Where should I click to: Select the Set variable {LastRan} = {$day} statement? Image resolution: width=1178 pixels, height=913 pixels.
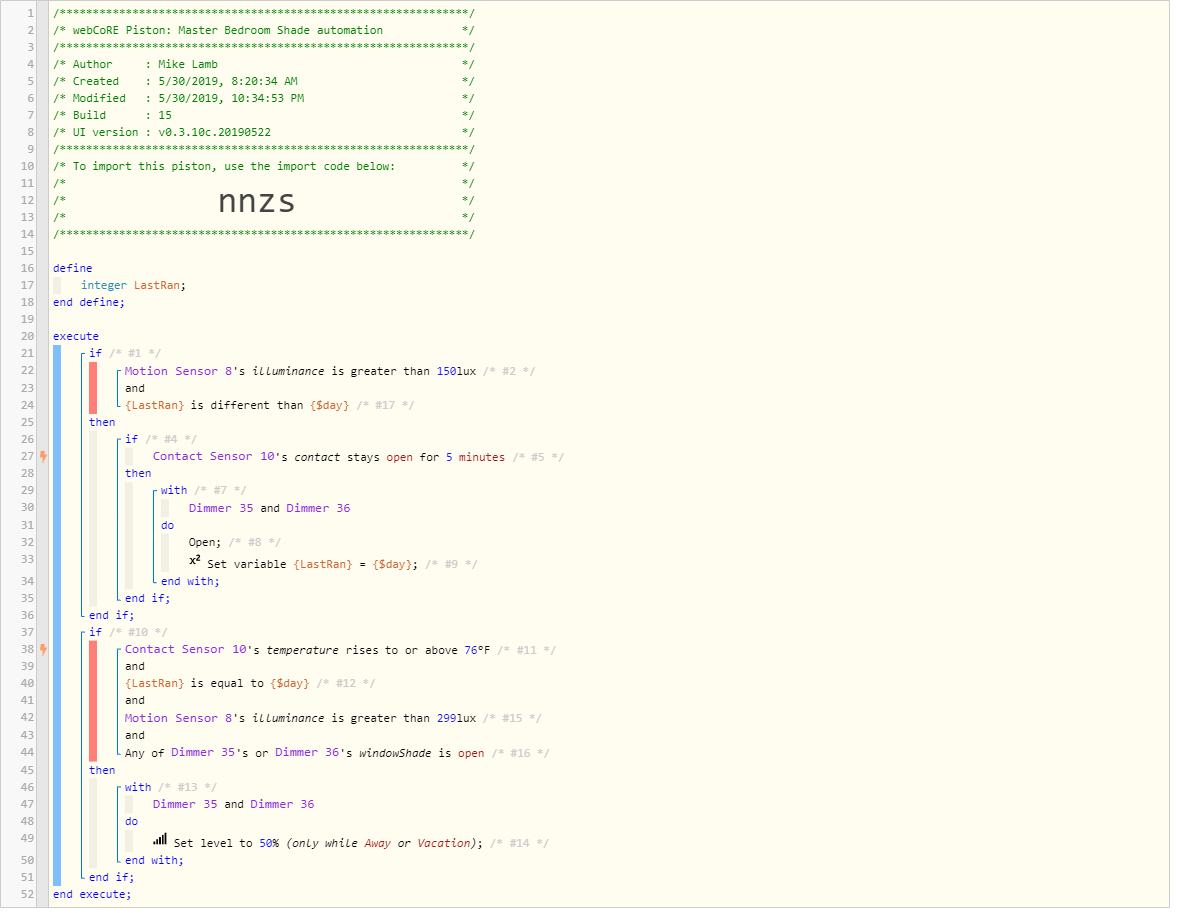313,565
